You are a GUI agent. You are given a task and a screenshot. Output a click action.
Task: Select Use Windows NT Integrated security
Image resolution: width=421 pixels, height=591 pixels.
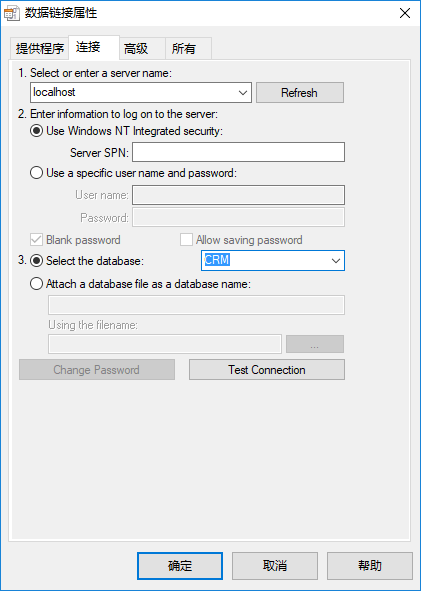pos(36,131)
